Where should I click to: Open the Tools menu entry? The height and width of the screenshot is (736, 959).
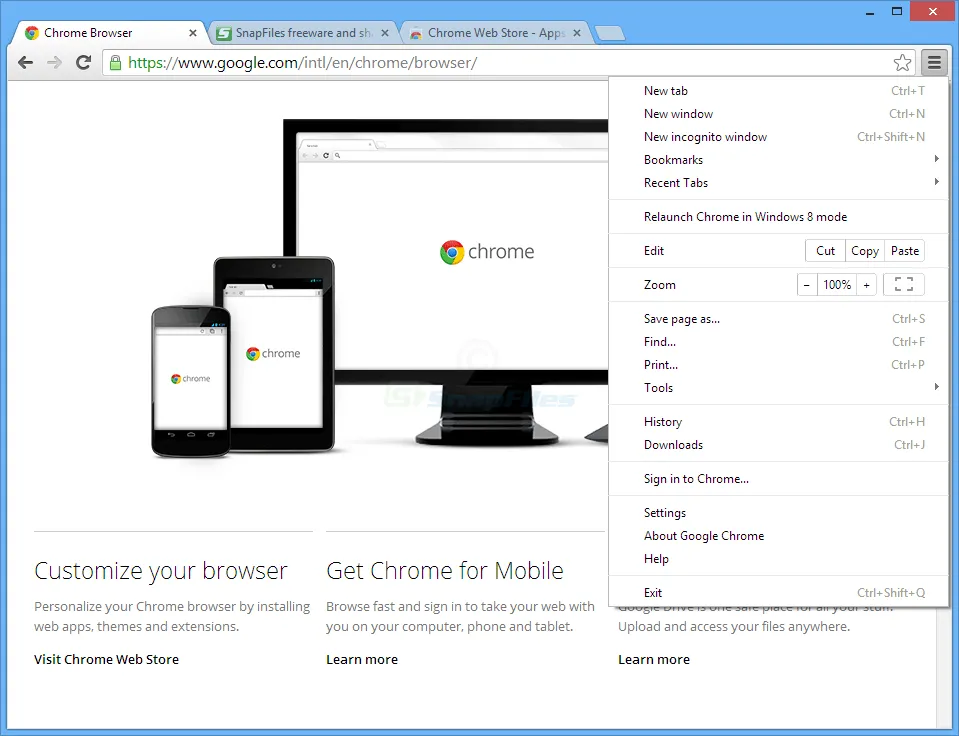click(x=779, y=388)
